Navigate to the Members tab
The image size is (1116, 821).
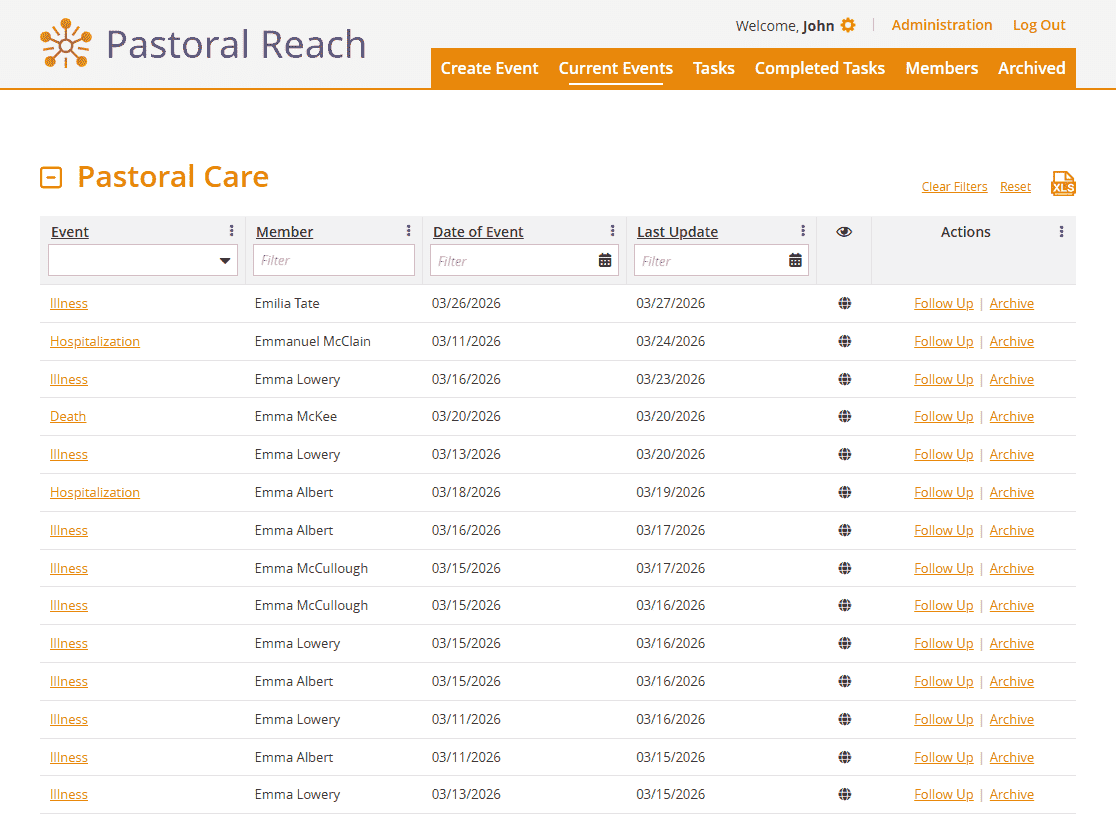click(942, 68)
